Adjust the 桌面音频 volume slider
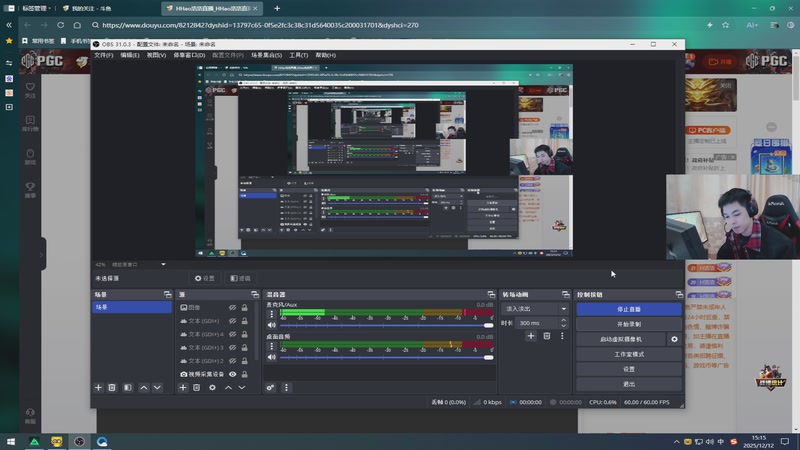 pyautogui.click(x=386, y=358)
